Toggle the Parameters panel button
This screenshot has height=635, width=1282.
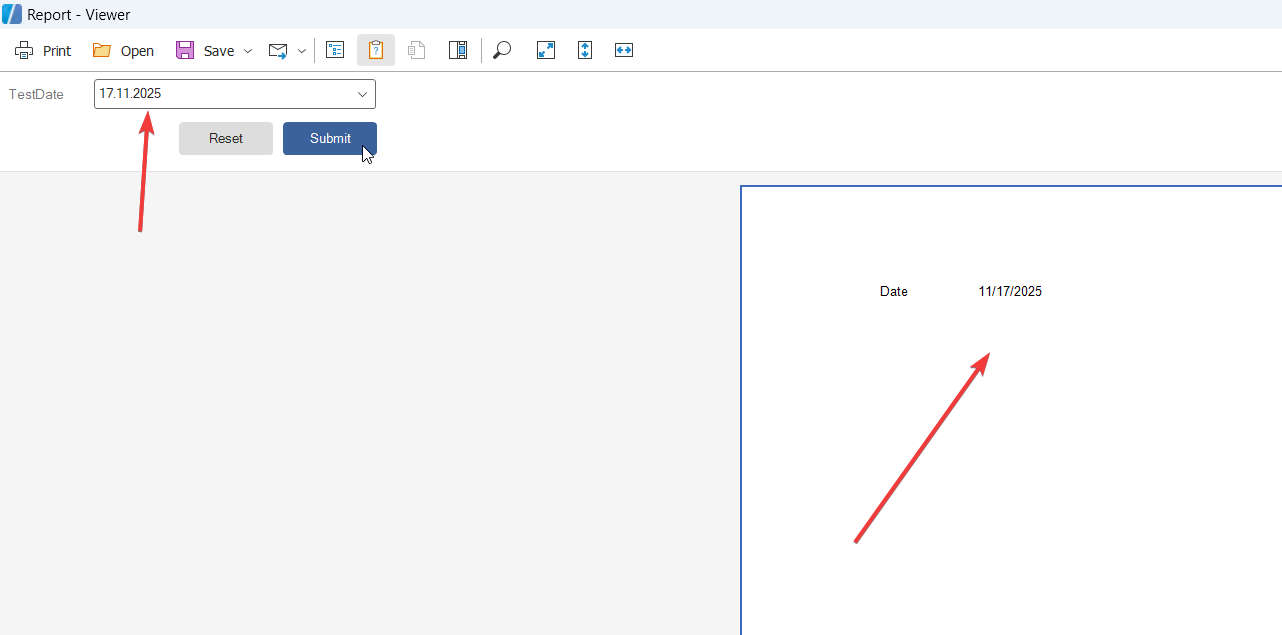click(x=376, y=50)
